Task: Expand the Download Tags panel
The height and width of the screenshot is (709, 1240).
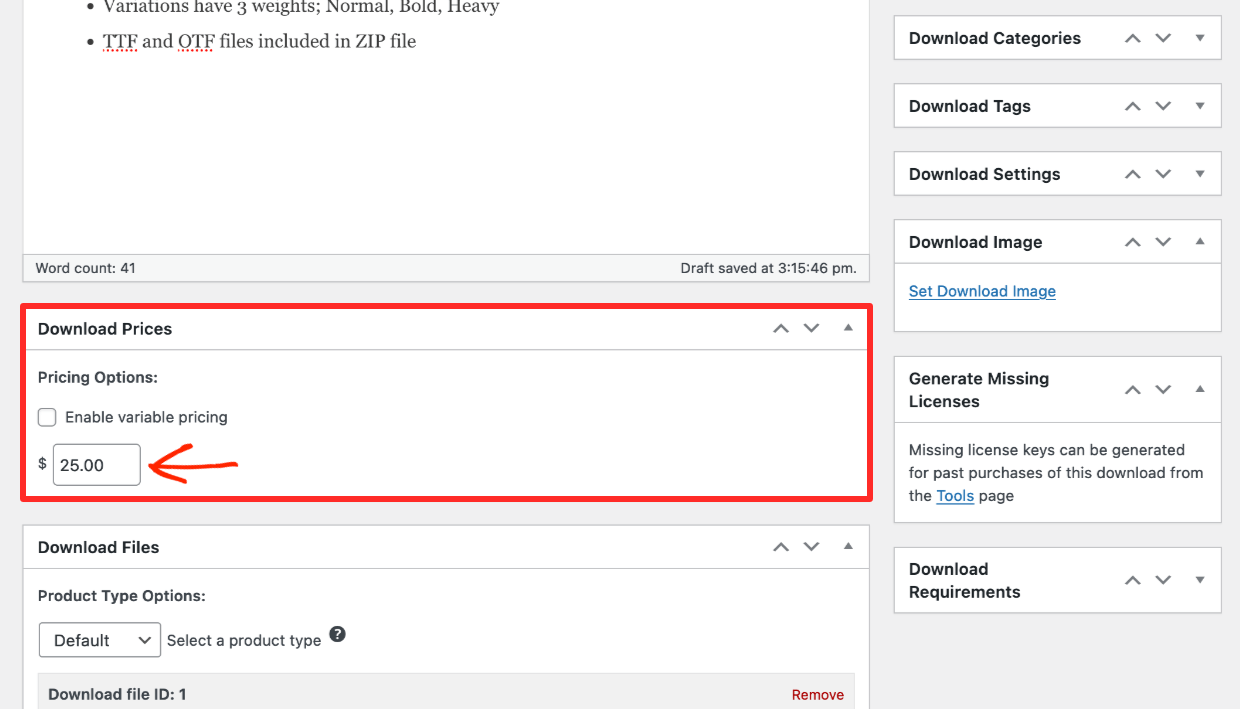Action: point(1200,106)
